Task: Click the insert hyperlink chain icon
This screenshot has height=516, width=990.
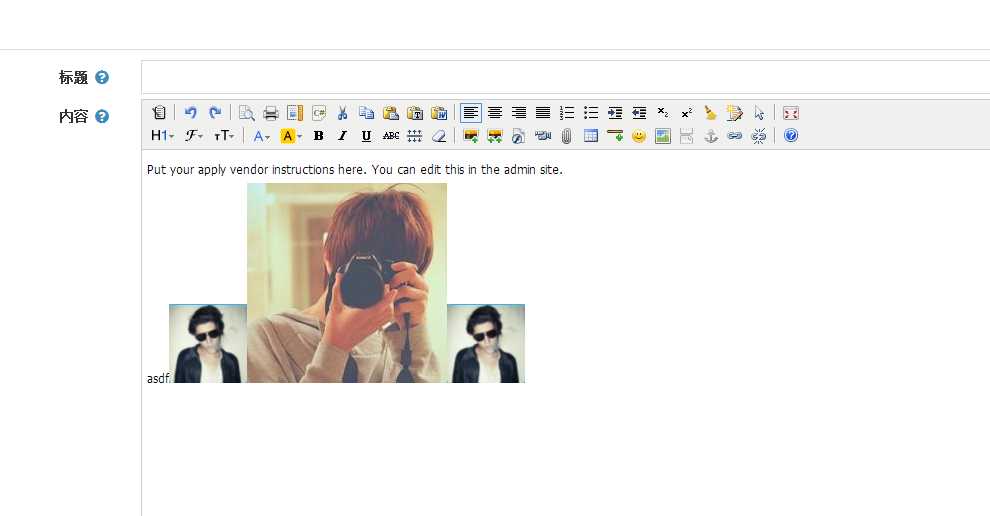Action: [735, 136]
